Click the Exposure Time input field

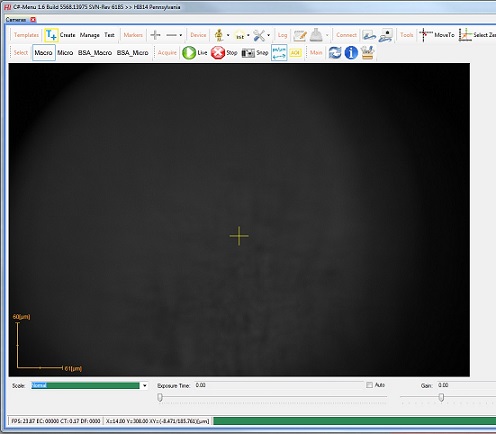click(x=279, y=385)
